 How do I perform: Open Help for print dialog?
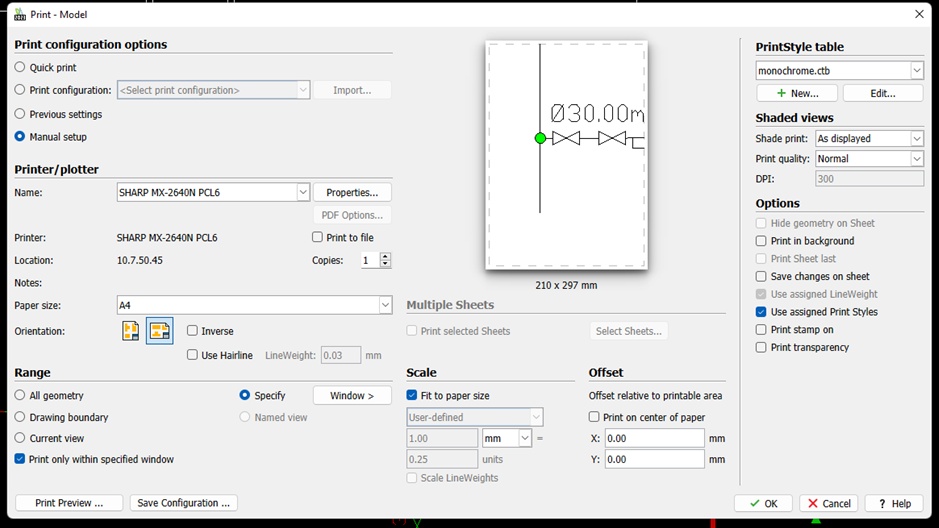pos(894,503)
